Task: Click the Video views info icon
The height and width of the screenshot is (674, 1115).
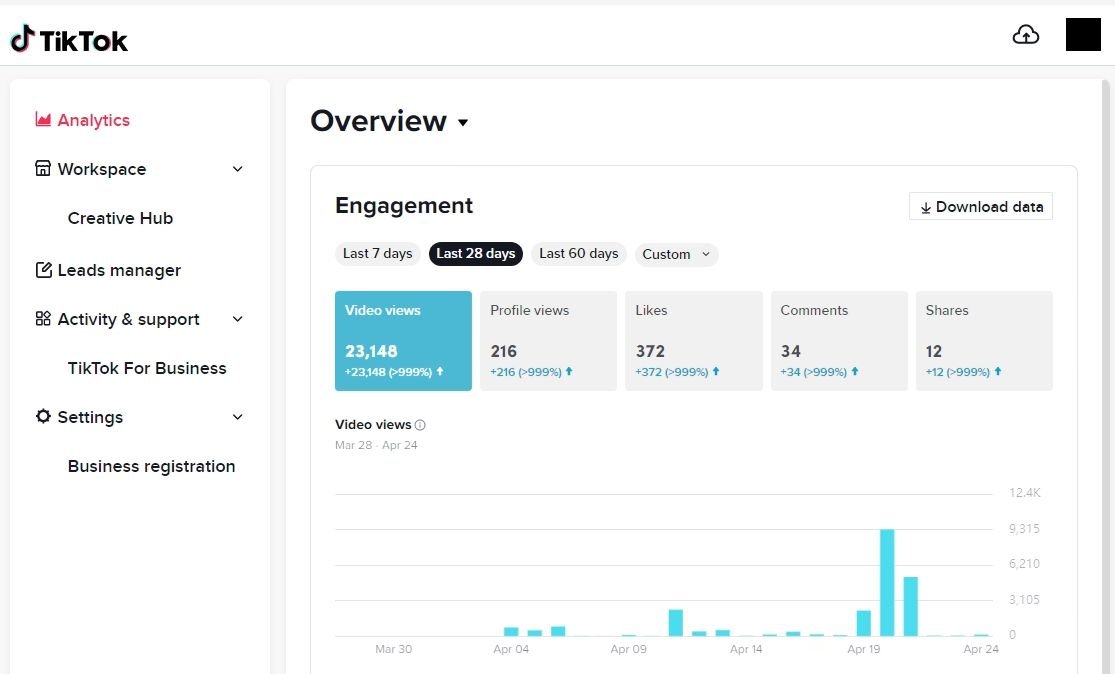Action: tap(420, 425)
